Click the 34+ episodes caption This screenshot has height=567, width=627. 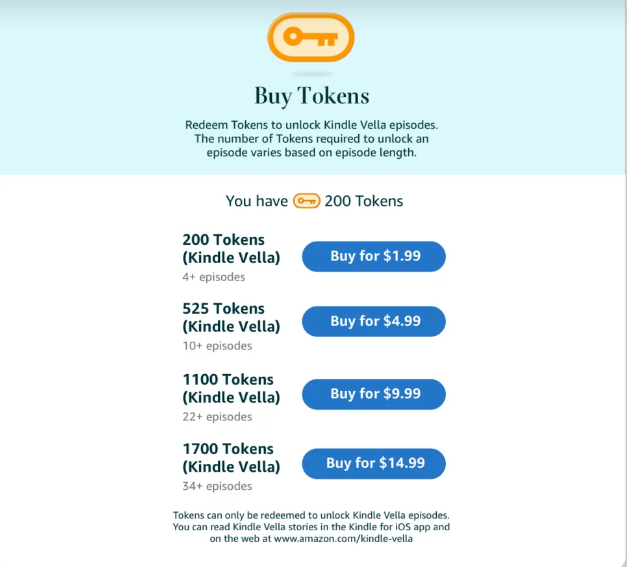[x=217, y=486]
